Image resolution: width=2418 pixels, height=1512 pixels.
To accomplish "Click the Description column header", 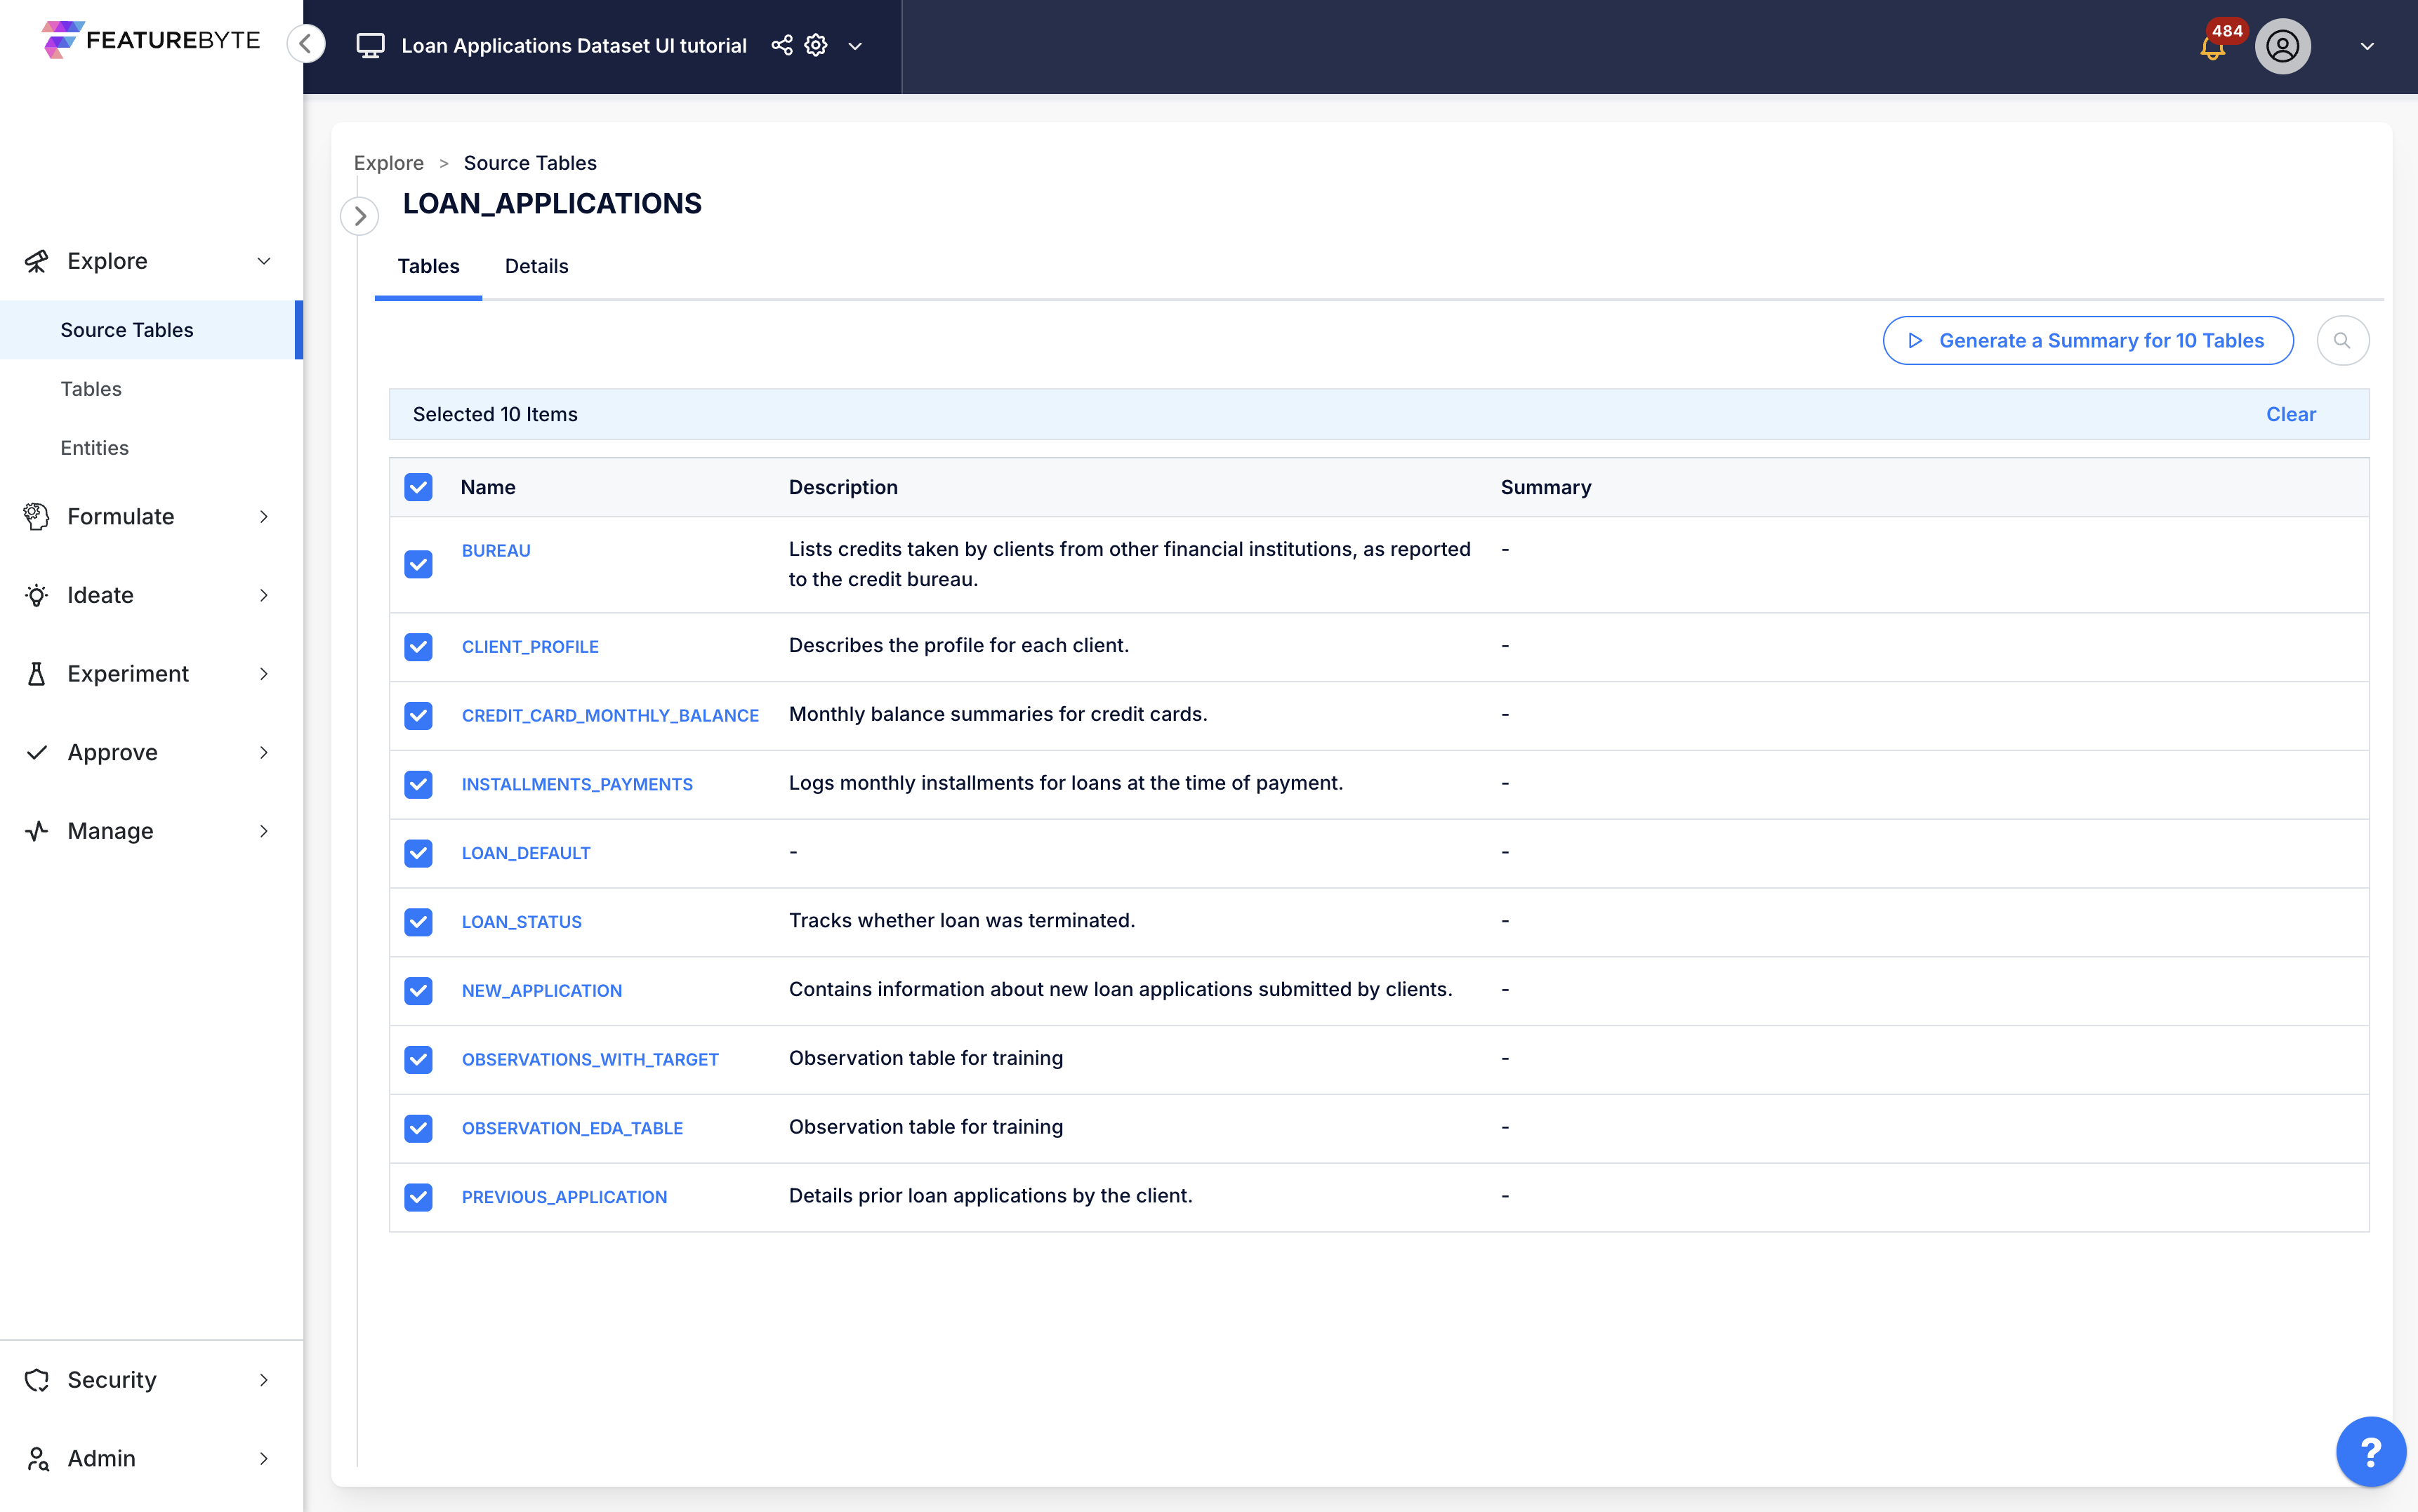I will [843, 487].
